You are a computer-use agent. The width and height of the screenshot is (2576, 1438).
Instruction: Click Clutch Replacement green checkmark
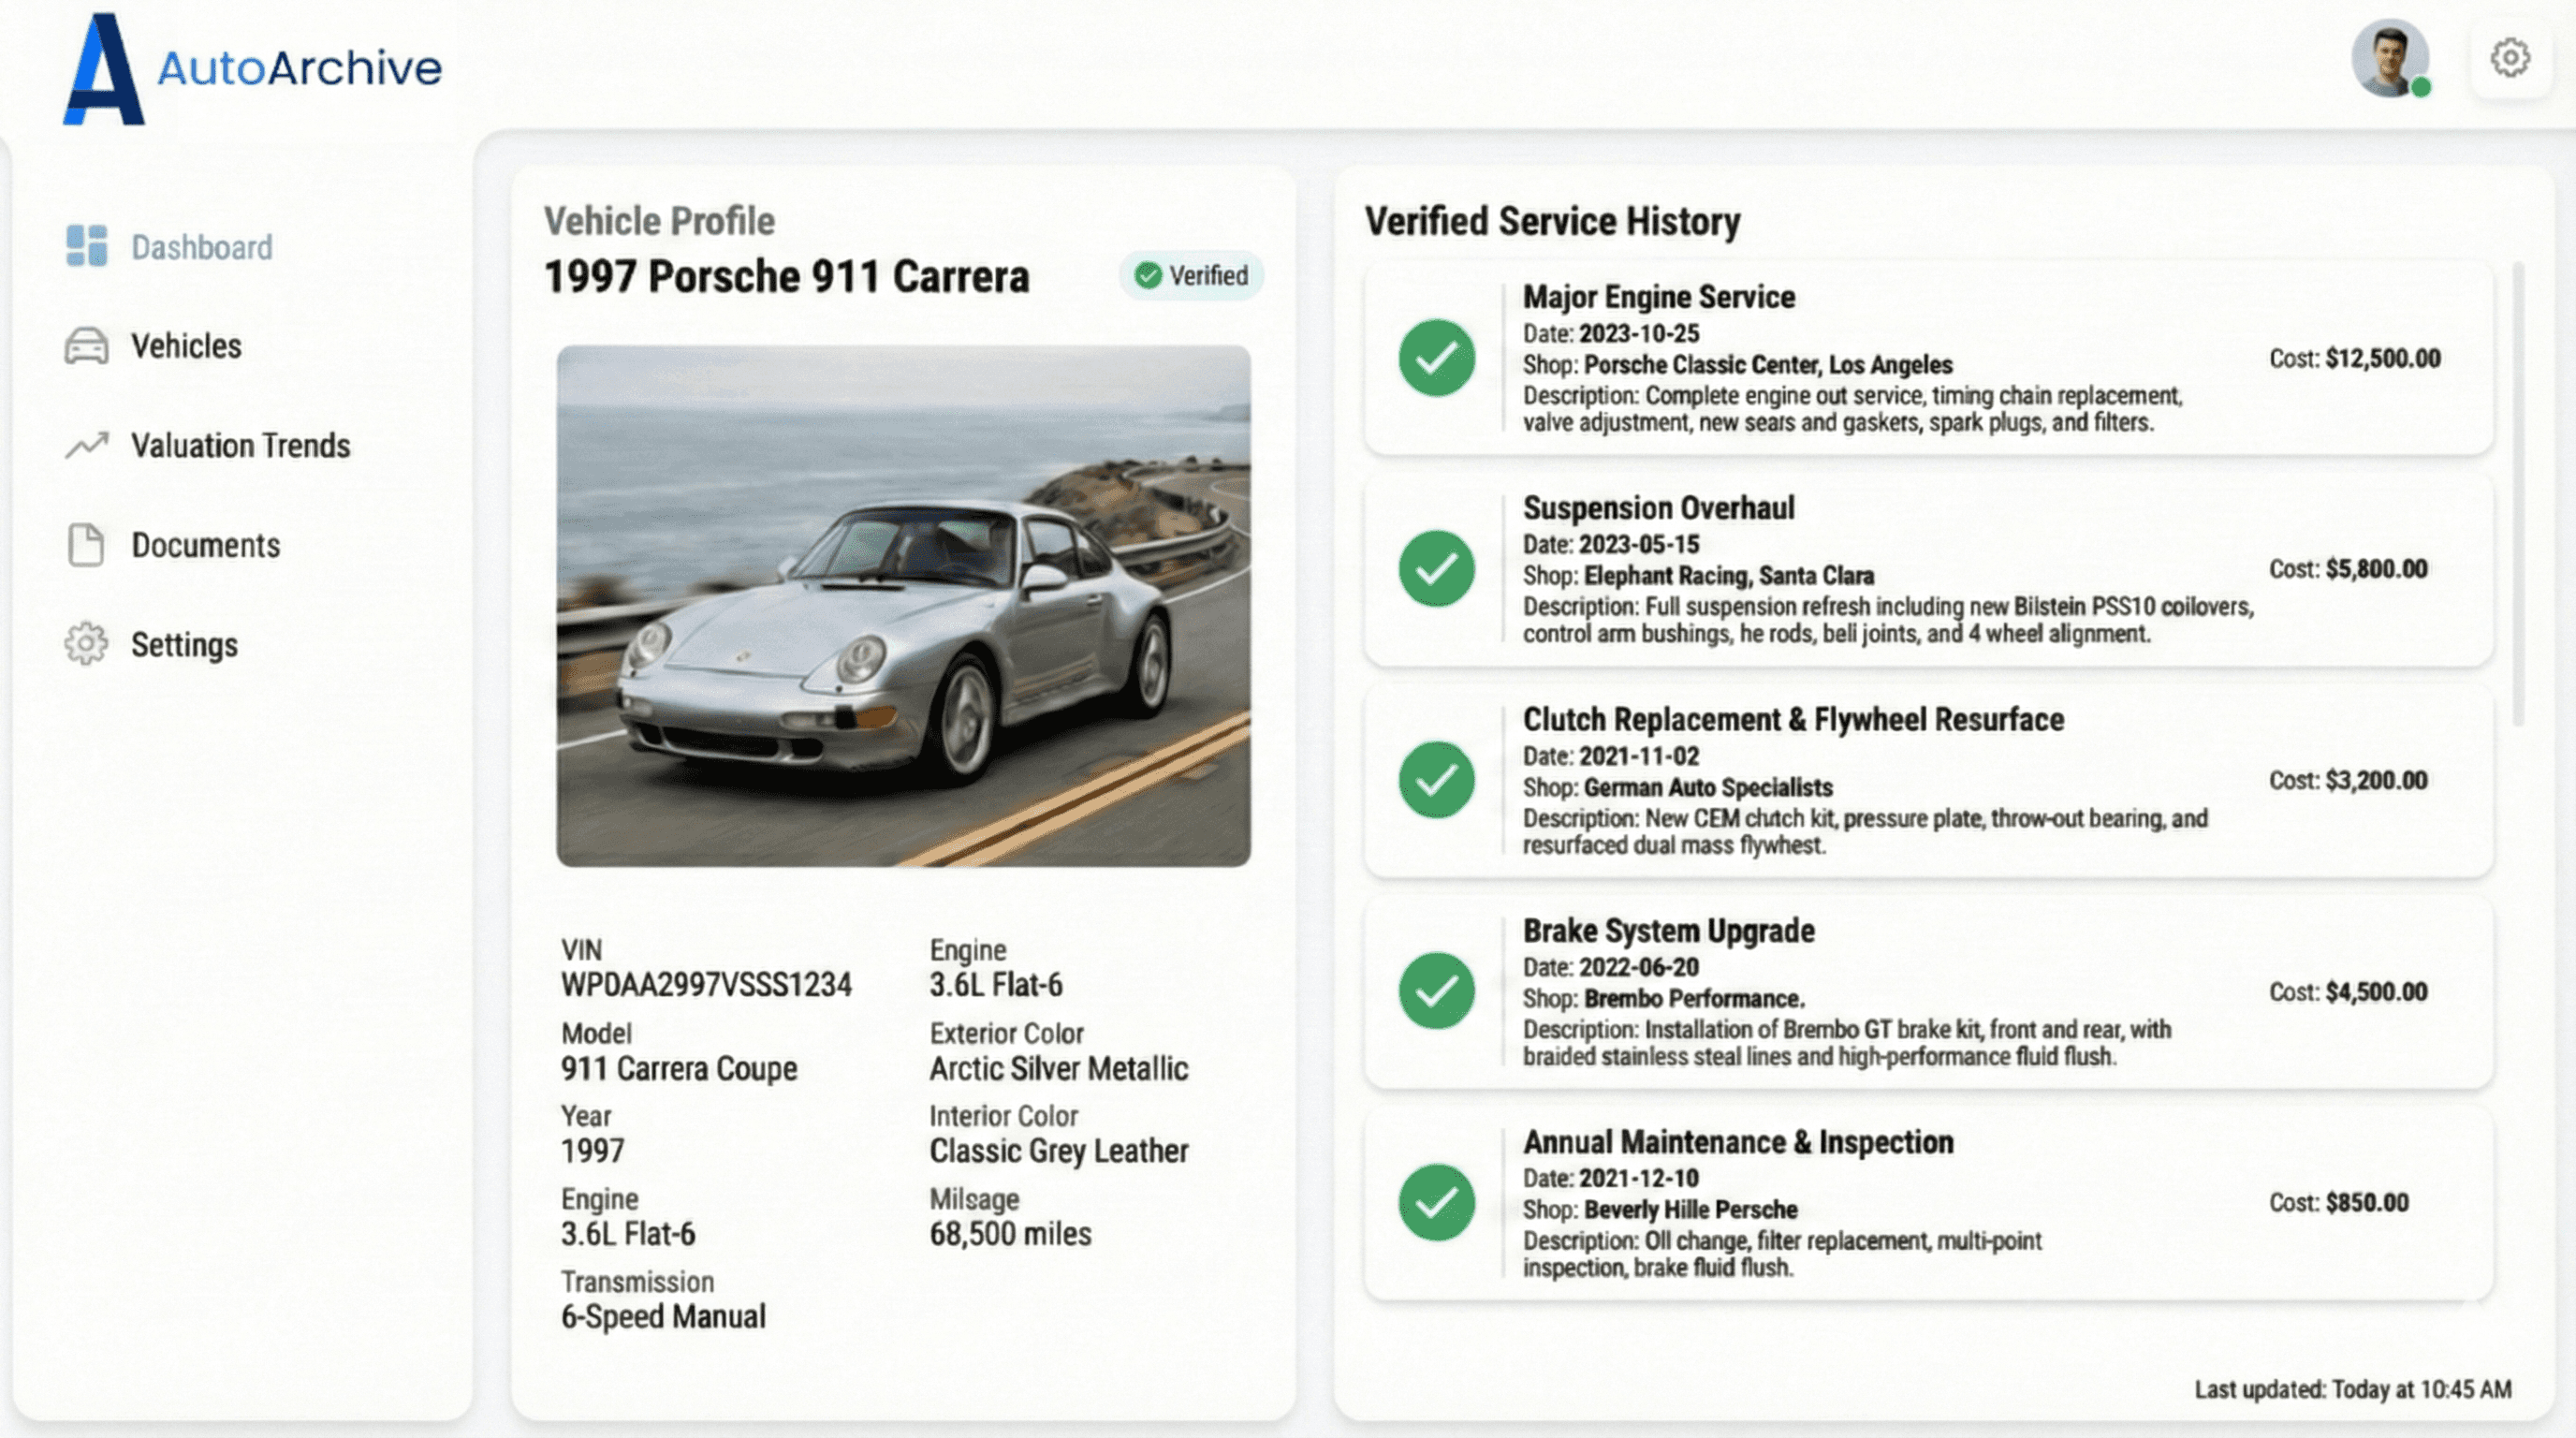(1436, 780)
